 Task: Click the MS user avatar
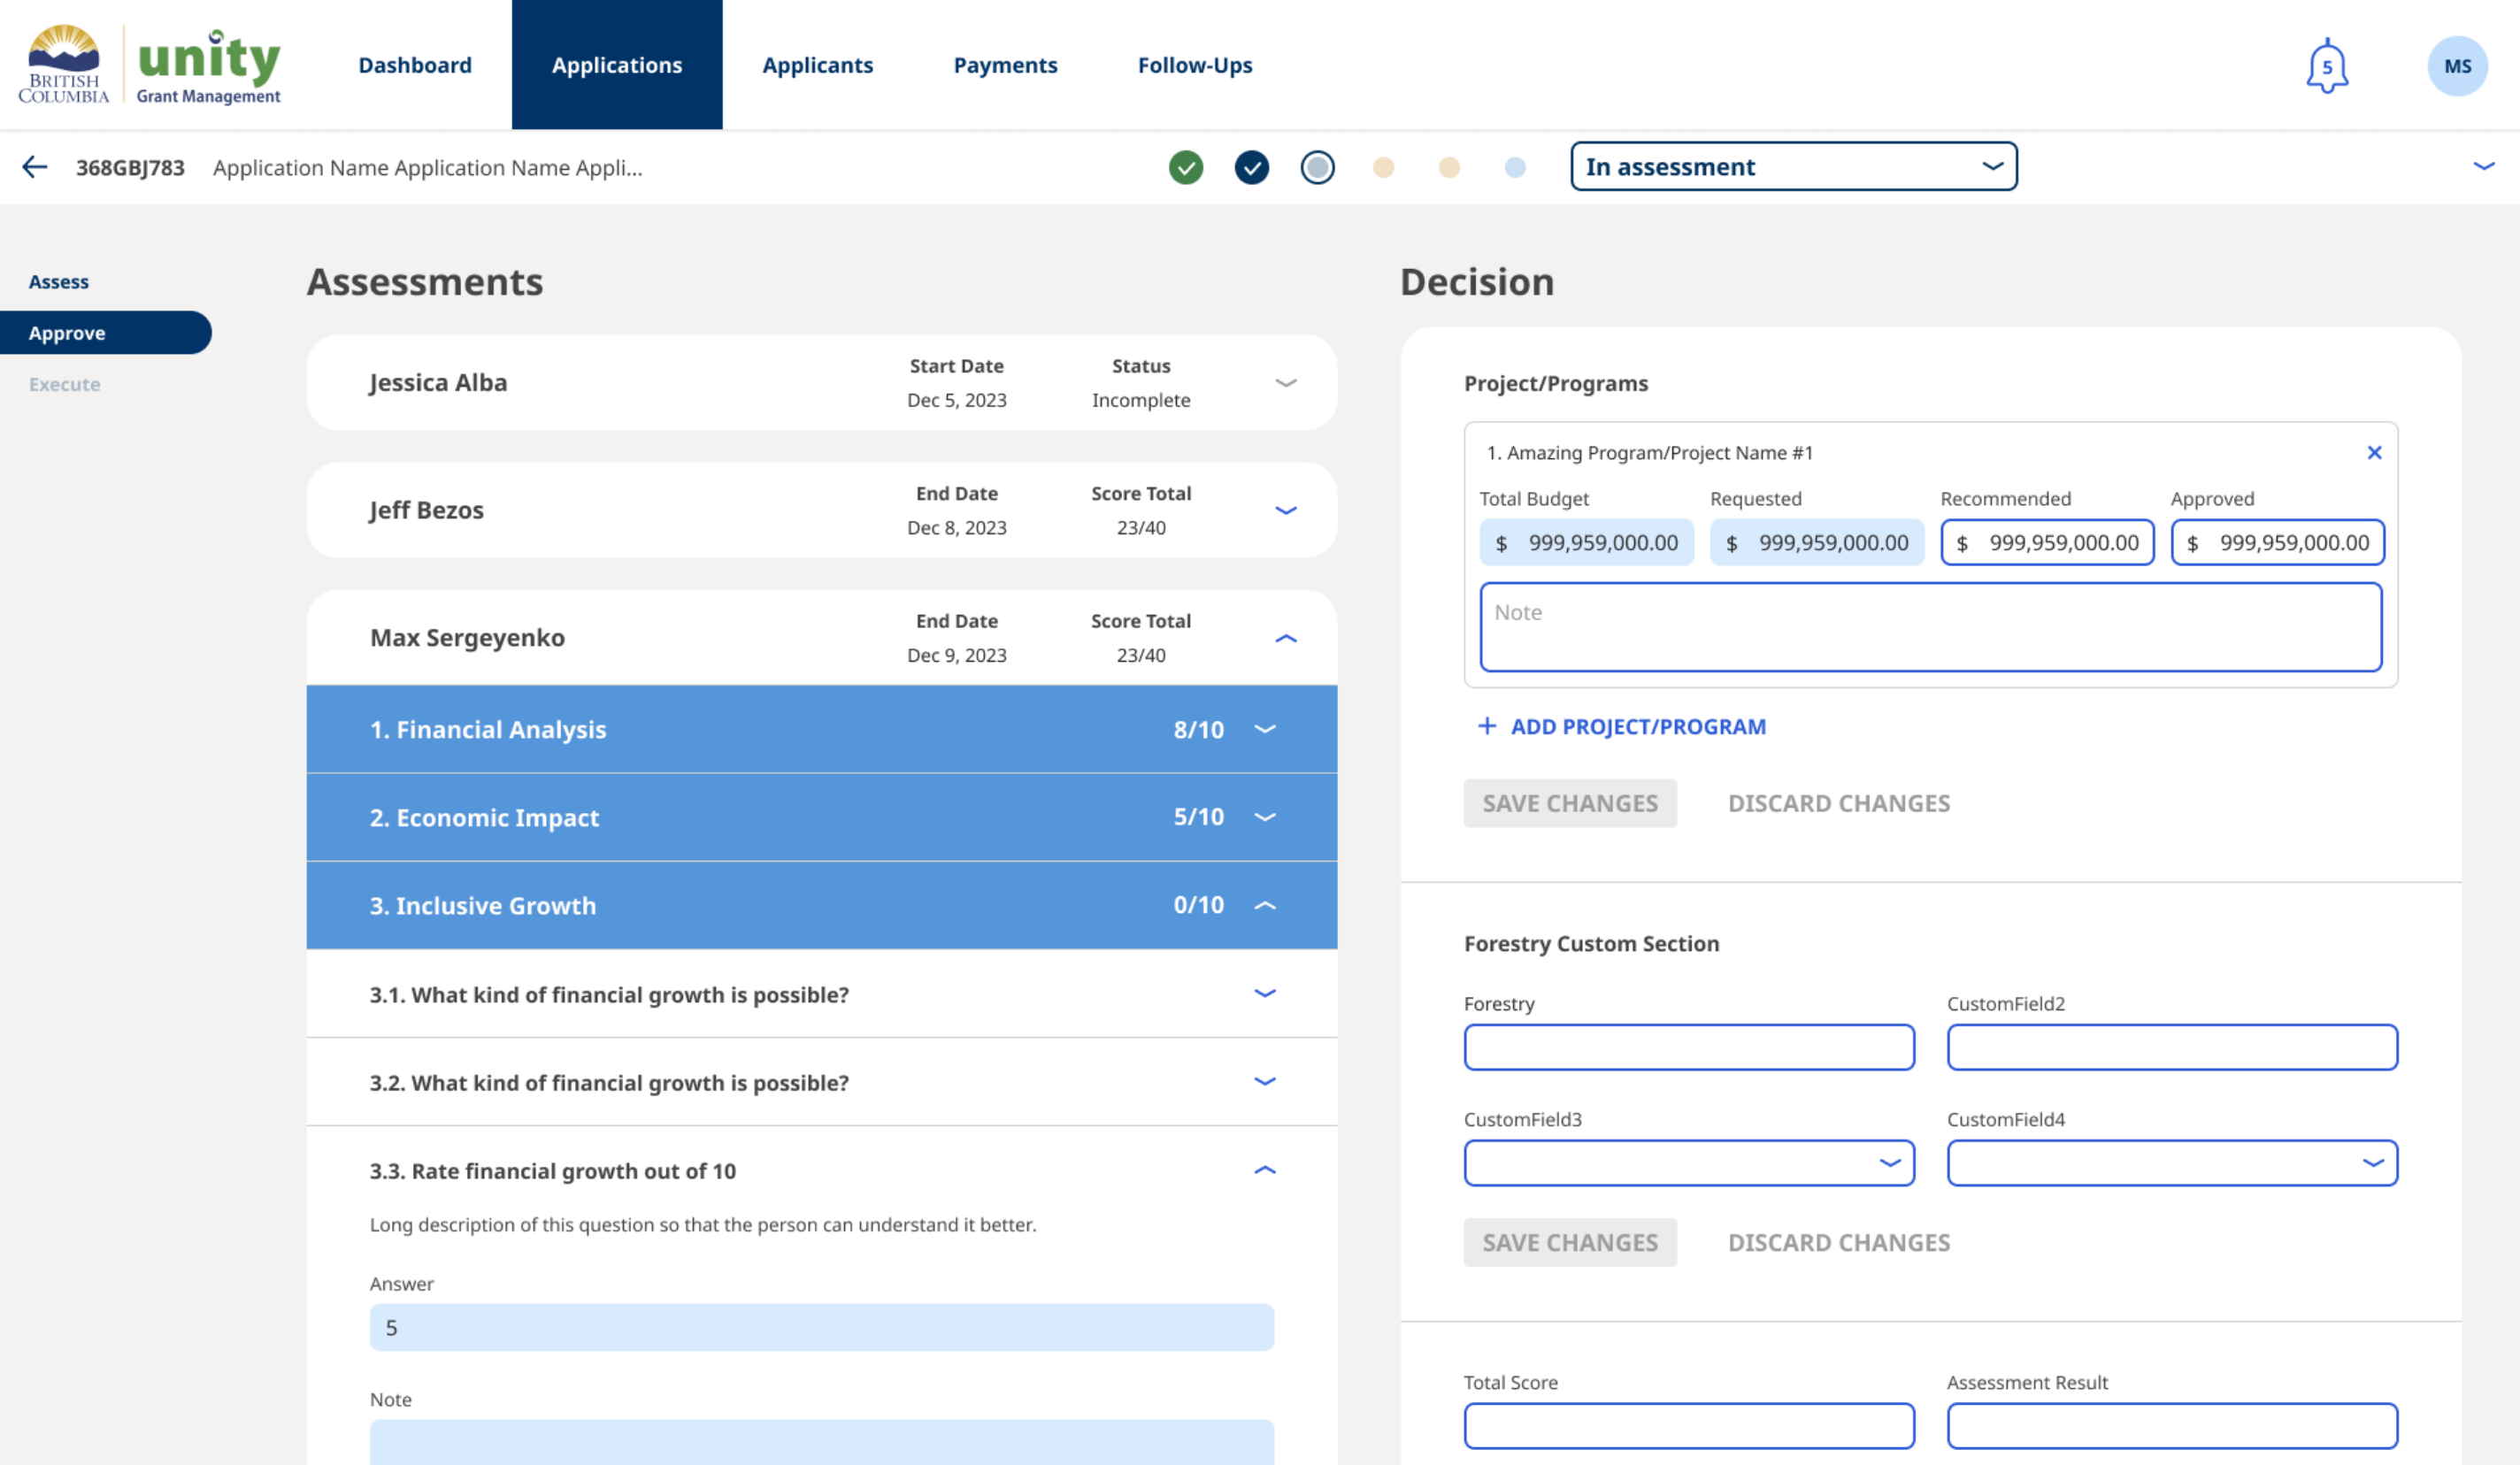click(x=2457, y=66)
